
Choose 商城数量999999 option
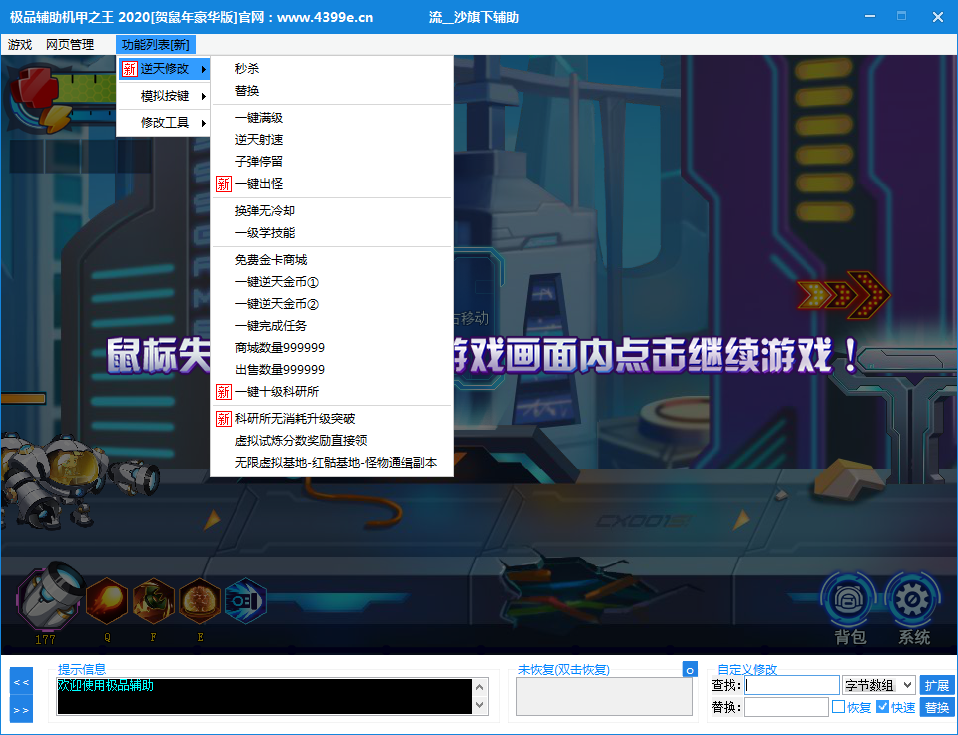332,348
